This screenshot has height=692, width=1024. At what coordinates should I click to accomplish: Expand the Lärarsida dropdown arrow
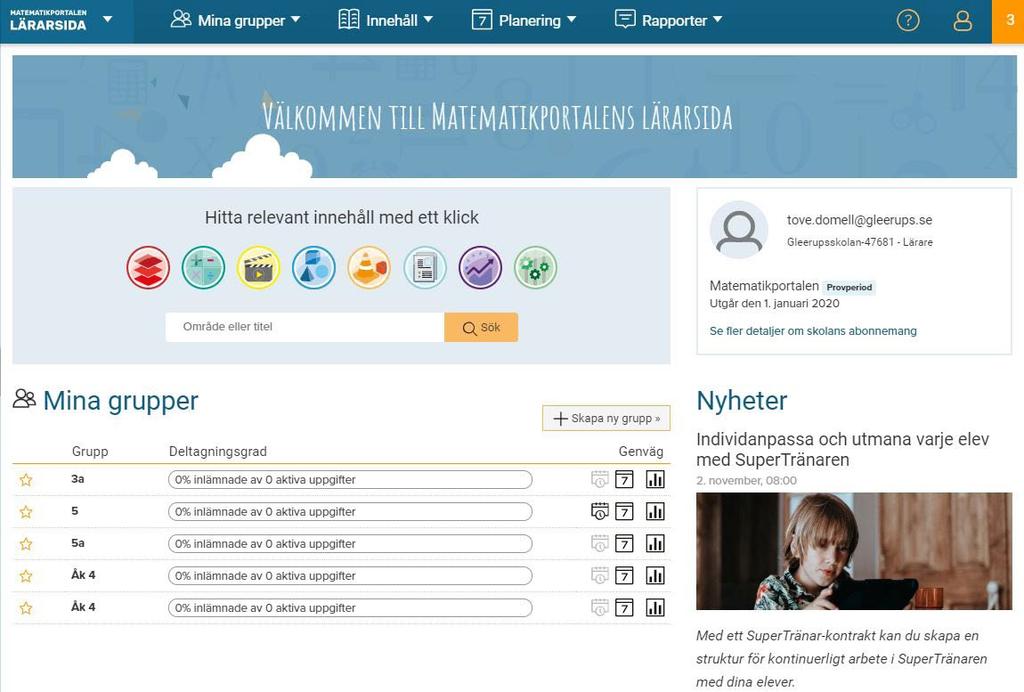(x=108, y=20)
